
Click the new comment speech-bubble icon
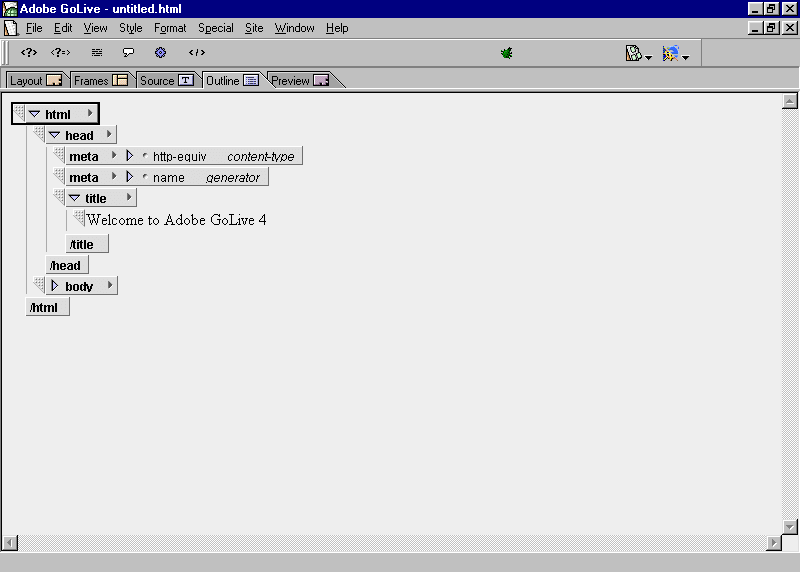coord(128,53)
